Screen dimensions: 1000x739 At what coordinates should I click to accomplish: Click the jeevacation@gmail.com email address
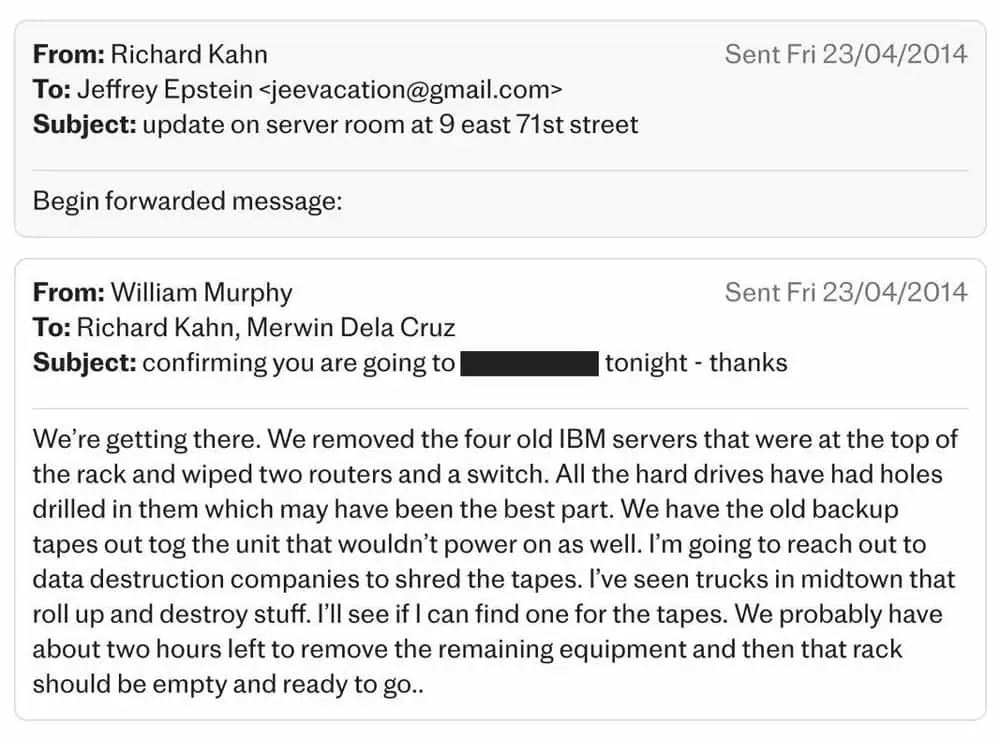pyautogui.click(x=410, y=89)
